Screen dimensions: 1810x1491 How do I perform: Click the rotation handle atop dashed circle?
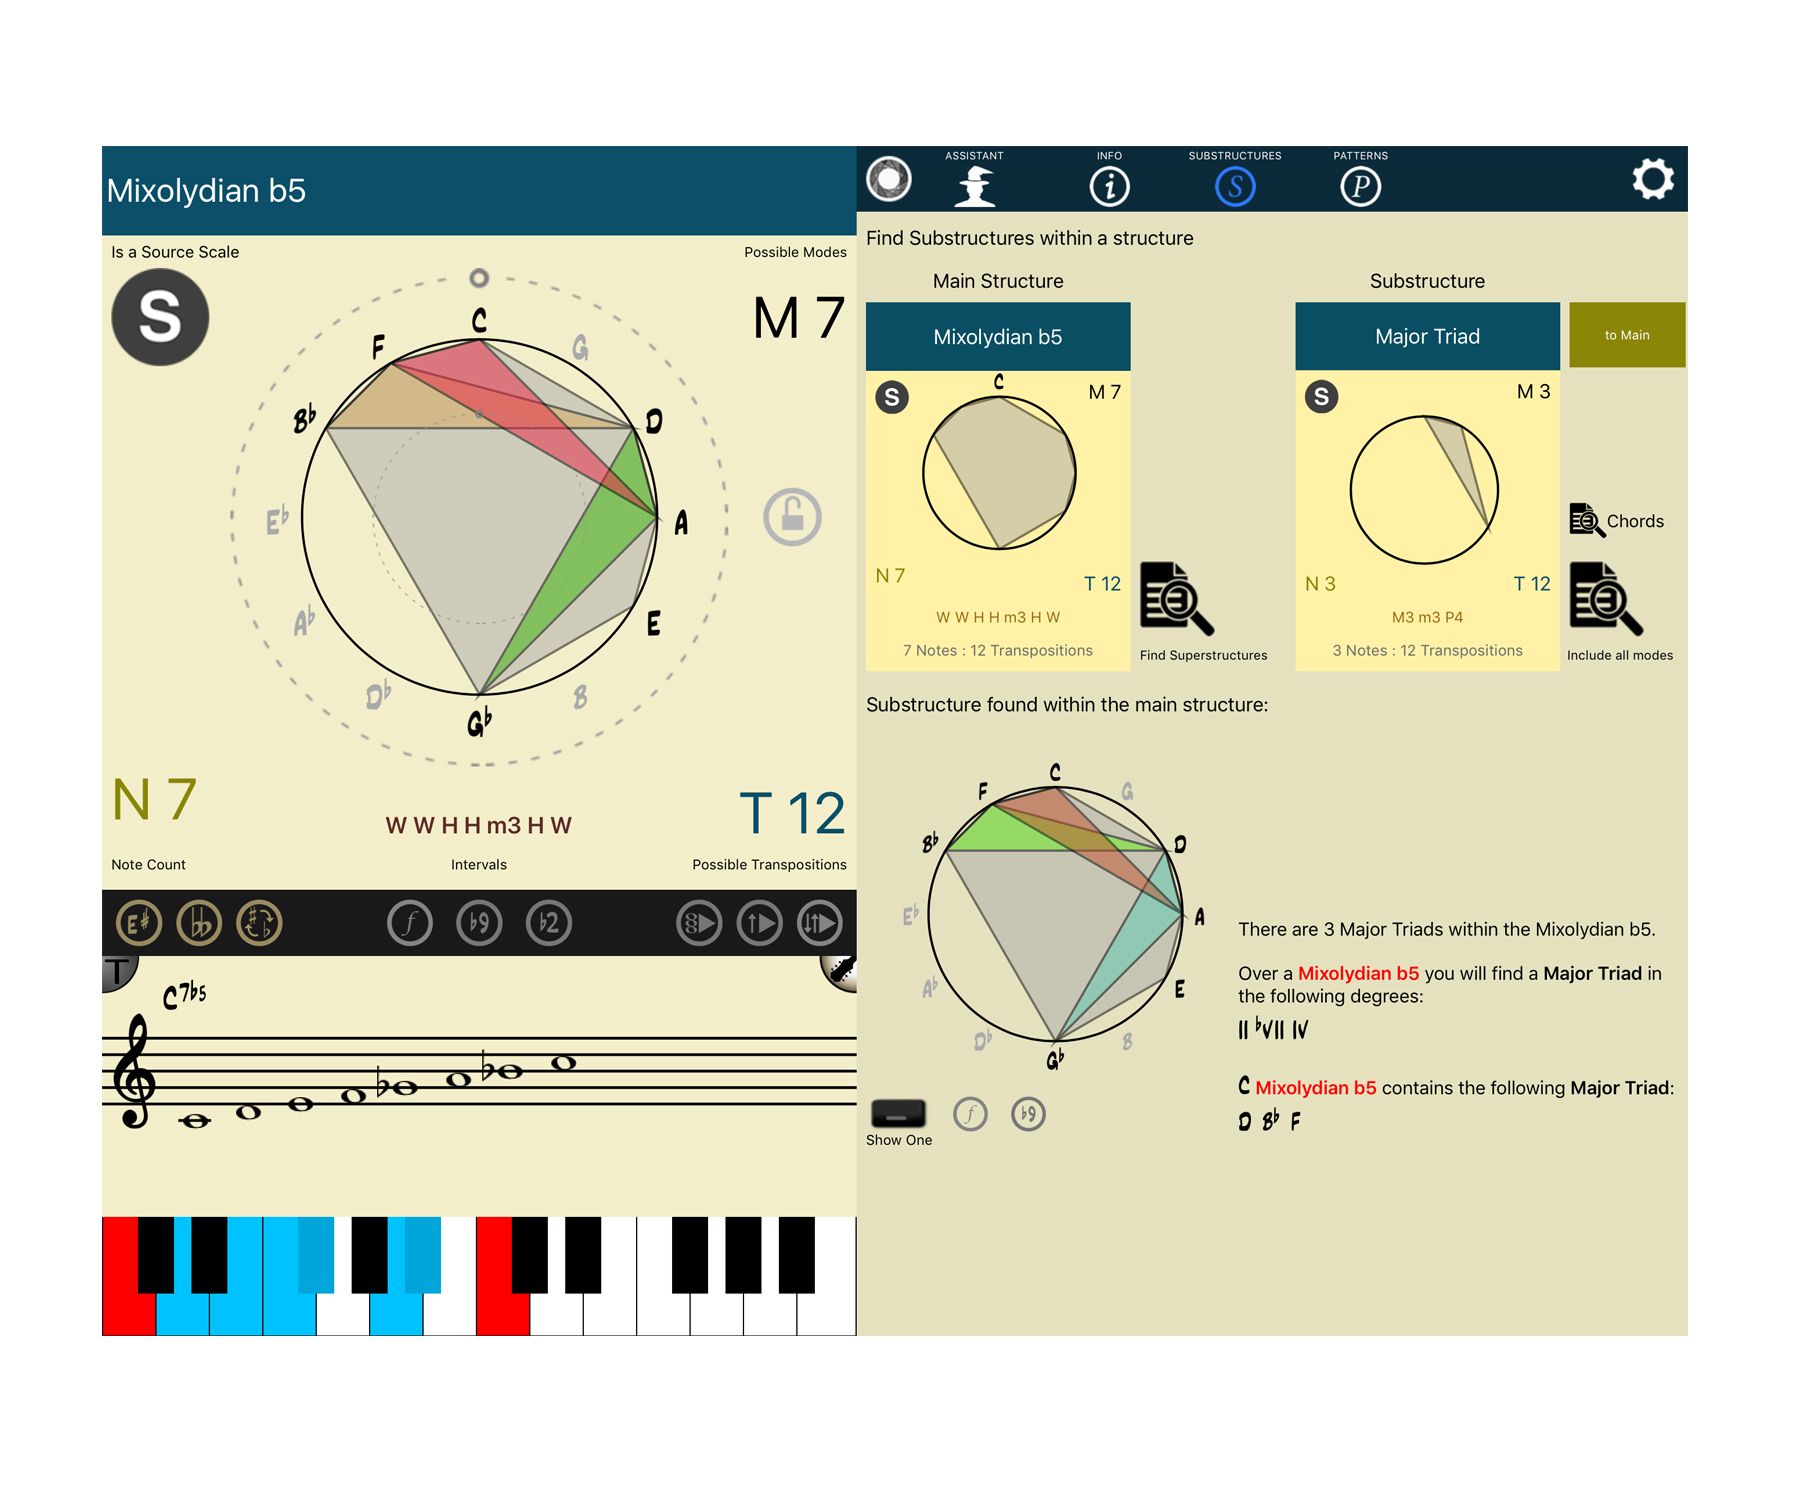[479, 277]
